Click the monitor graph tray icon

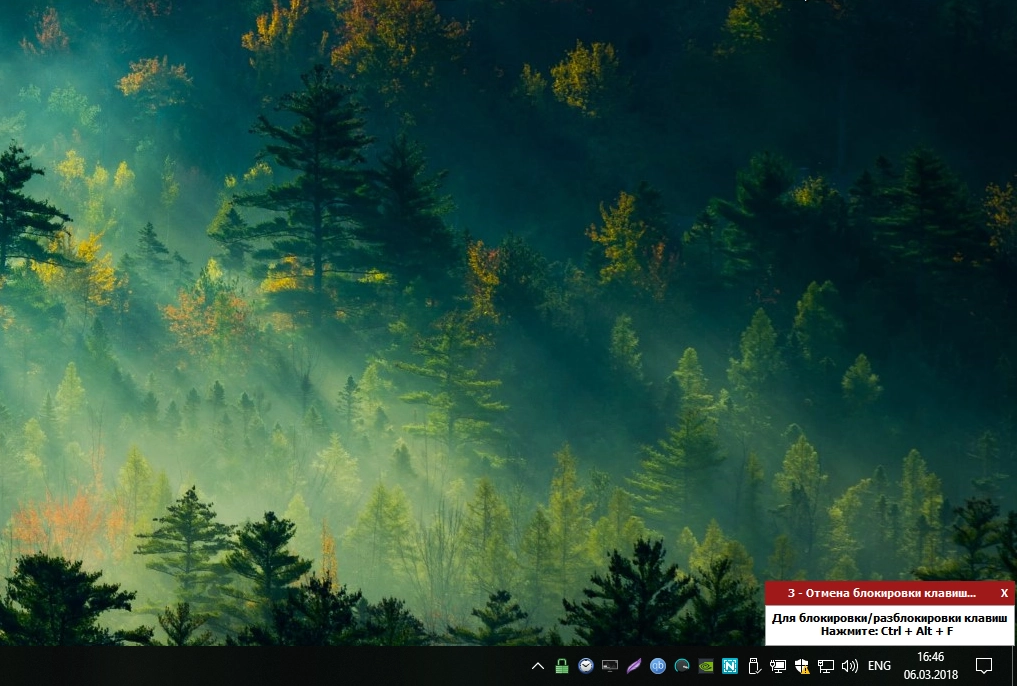pos(610,666)
